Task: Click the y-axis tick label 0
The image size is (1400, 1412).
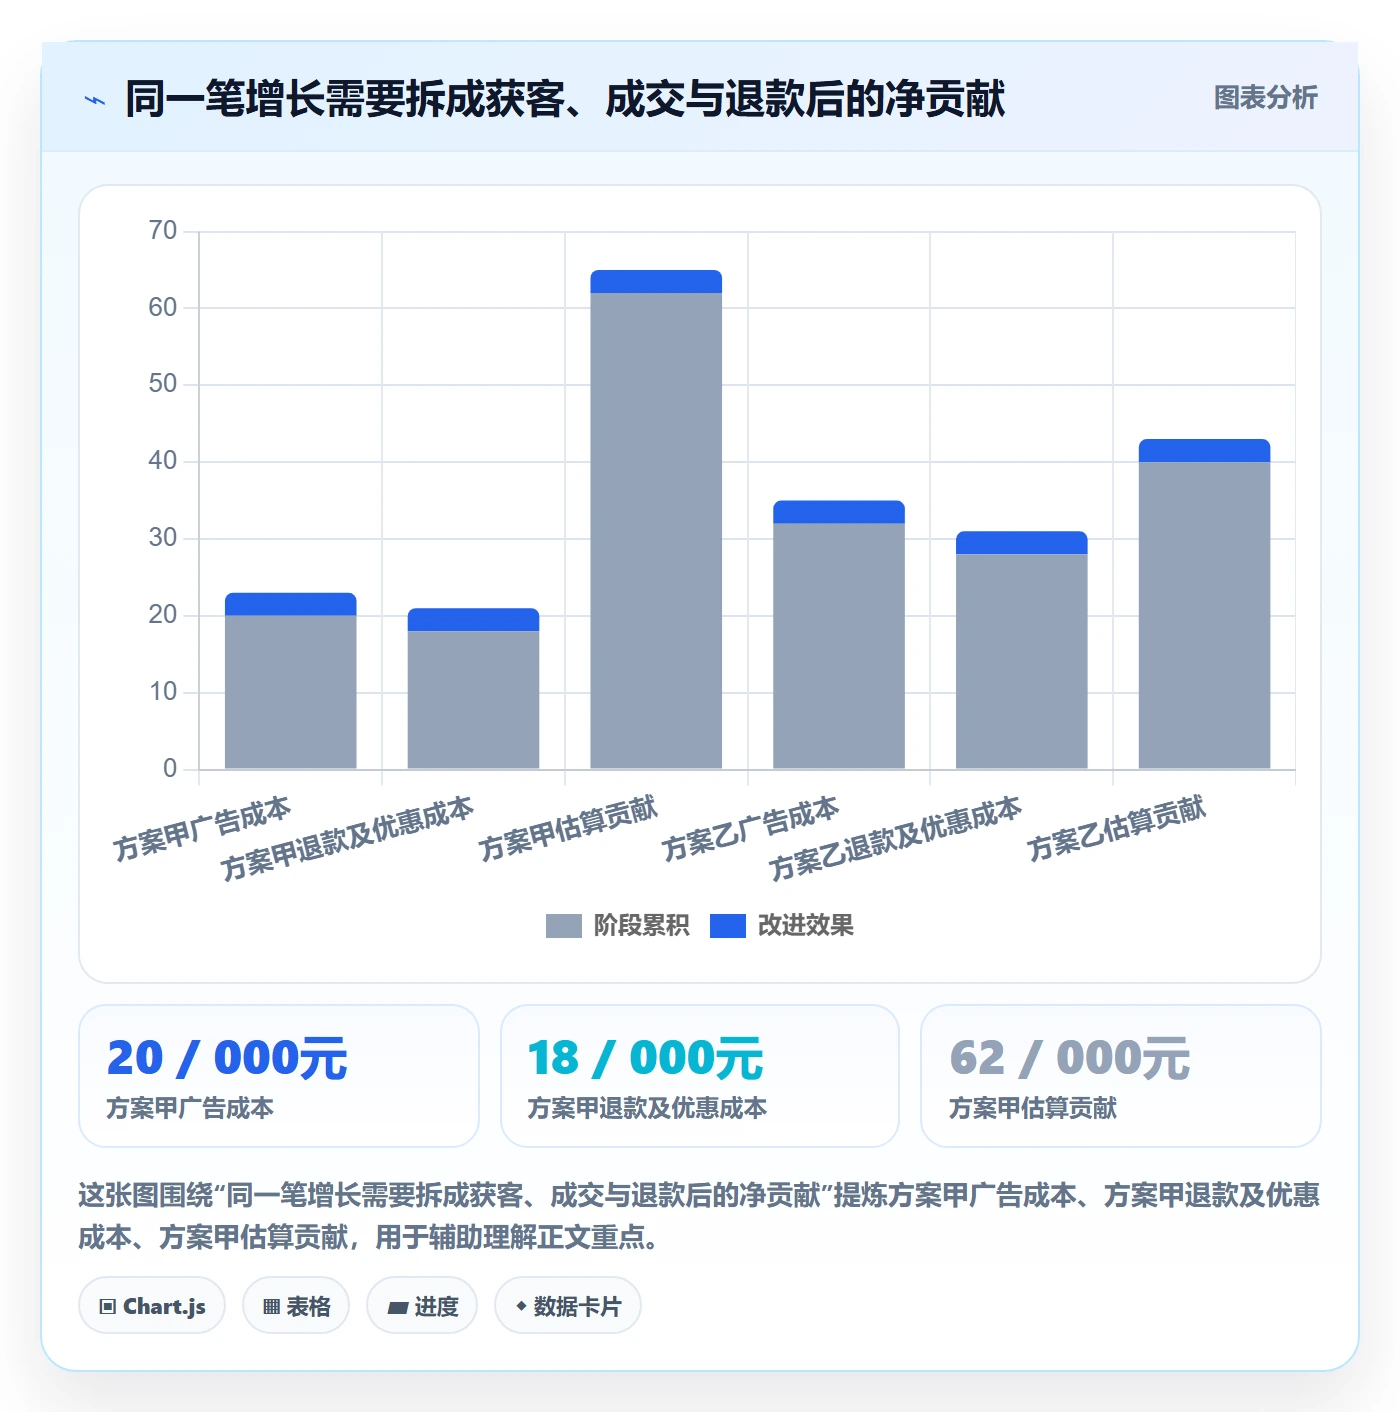Action: pos(170,769)
